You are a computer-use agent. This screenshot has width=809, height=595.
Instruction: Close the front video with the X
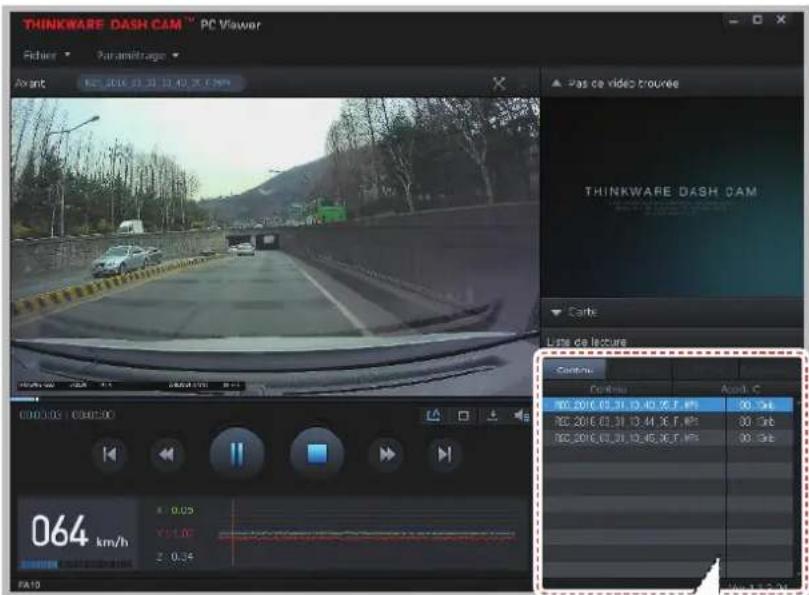(x=499, y=84)
